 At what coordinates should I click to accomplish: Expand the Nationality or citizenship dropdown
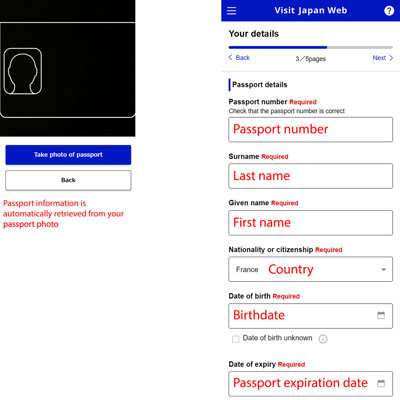click(310, 269)
